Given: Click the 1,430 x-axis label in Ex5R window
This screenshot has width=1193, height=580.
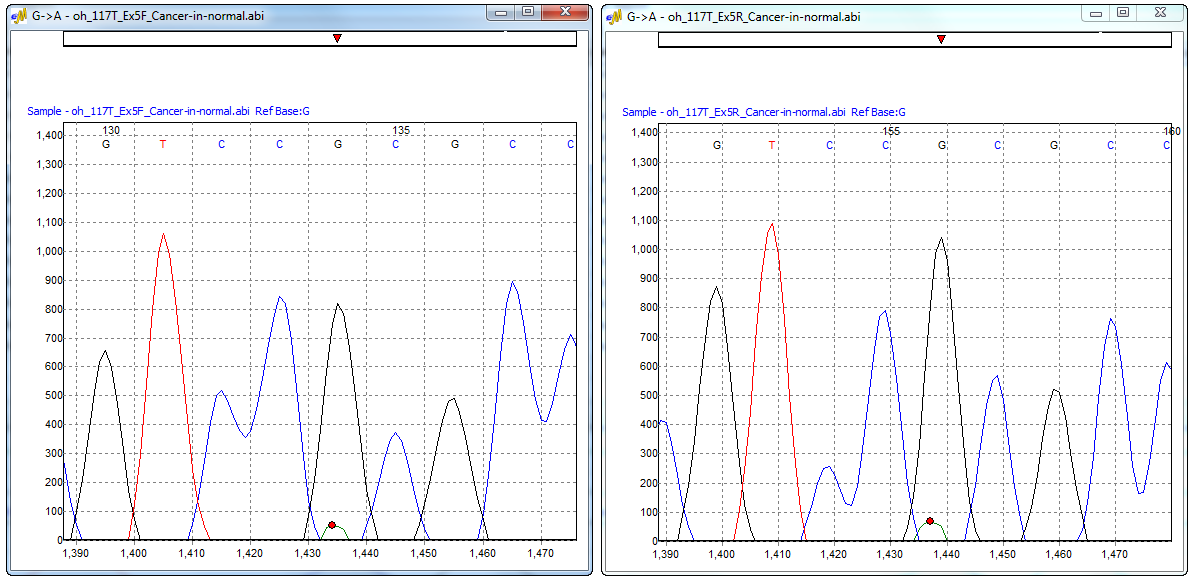Looking at the screenshot, I should pyautogui.click(x=890, y=556).
